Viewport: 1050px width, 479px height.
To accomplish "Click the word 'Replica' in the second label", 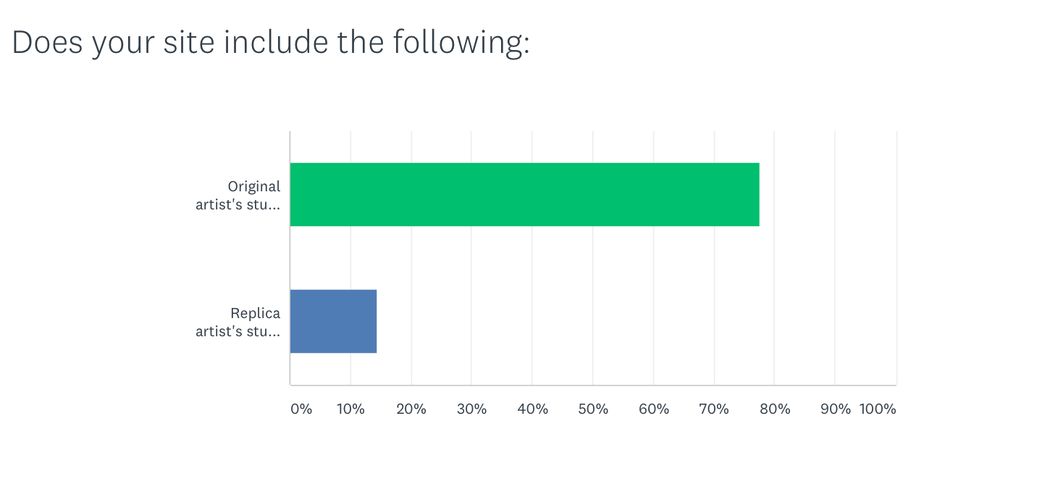I will [255, 313].
